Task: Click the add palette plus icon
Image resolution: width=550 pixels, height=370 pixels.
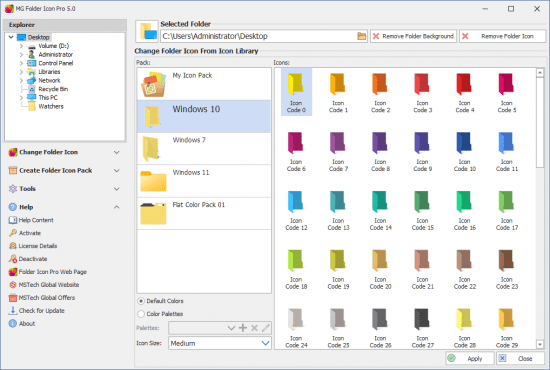Action: click(x=243, y=328)
